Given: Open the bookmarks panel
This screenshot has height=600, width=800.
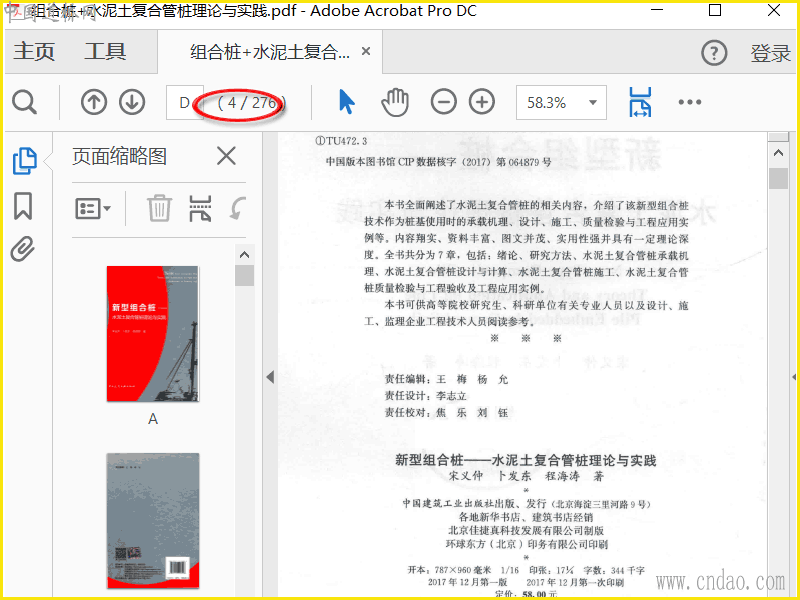Looking at the screenshot, I should tap(23, 206).
